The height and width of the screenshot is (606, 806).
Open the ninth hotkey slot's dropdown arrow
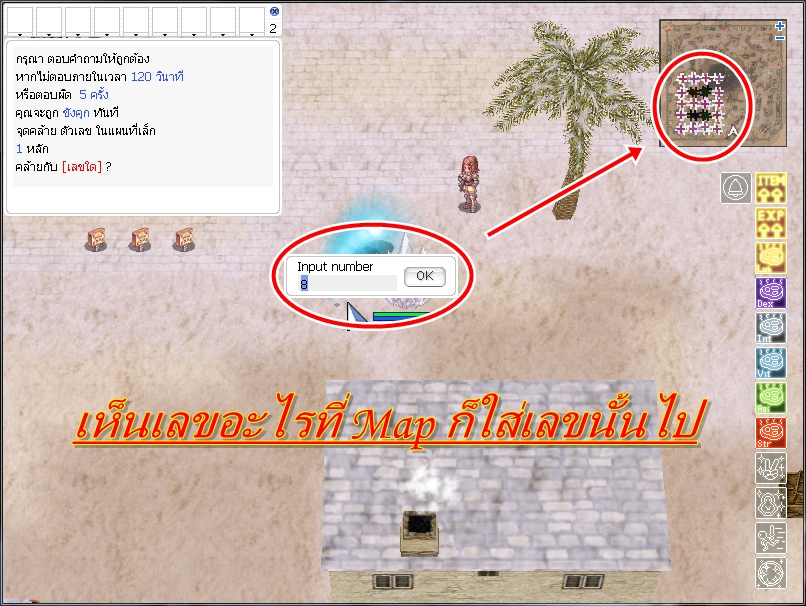(x=252, y=35)
